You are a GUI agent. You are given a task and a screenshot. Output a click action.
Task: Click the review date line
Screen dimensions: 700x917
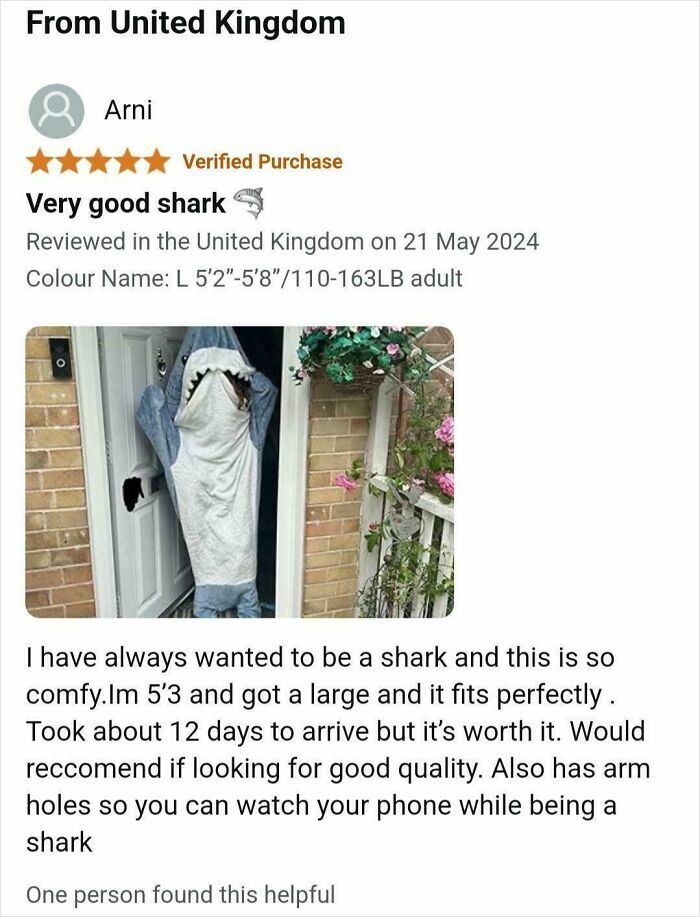282,241
